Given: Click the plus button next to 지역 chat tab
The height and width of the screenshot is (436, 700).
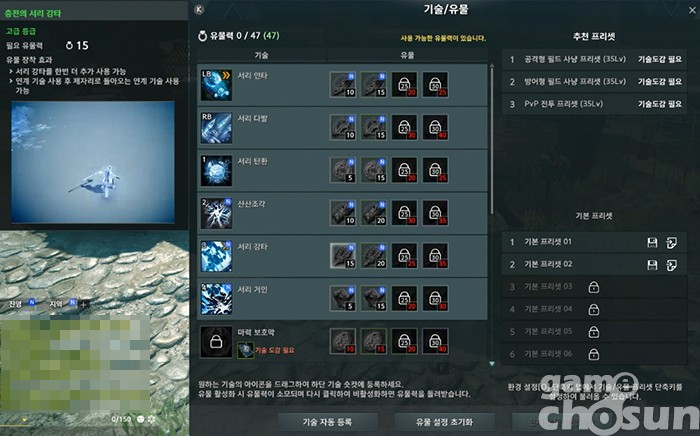Looking at the screenshot, I should (x=83, y=305).
